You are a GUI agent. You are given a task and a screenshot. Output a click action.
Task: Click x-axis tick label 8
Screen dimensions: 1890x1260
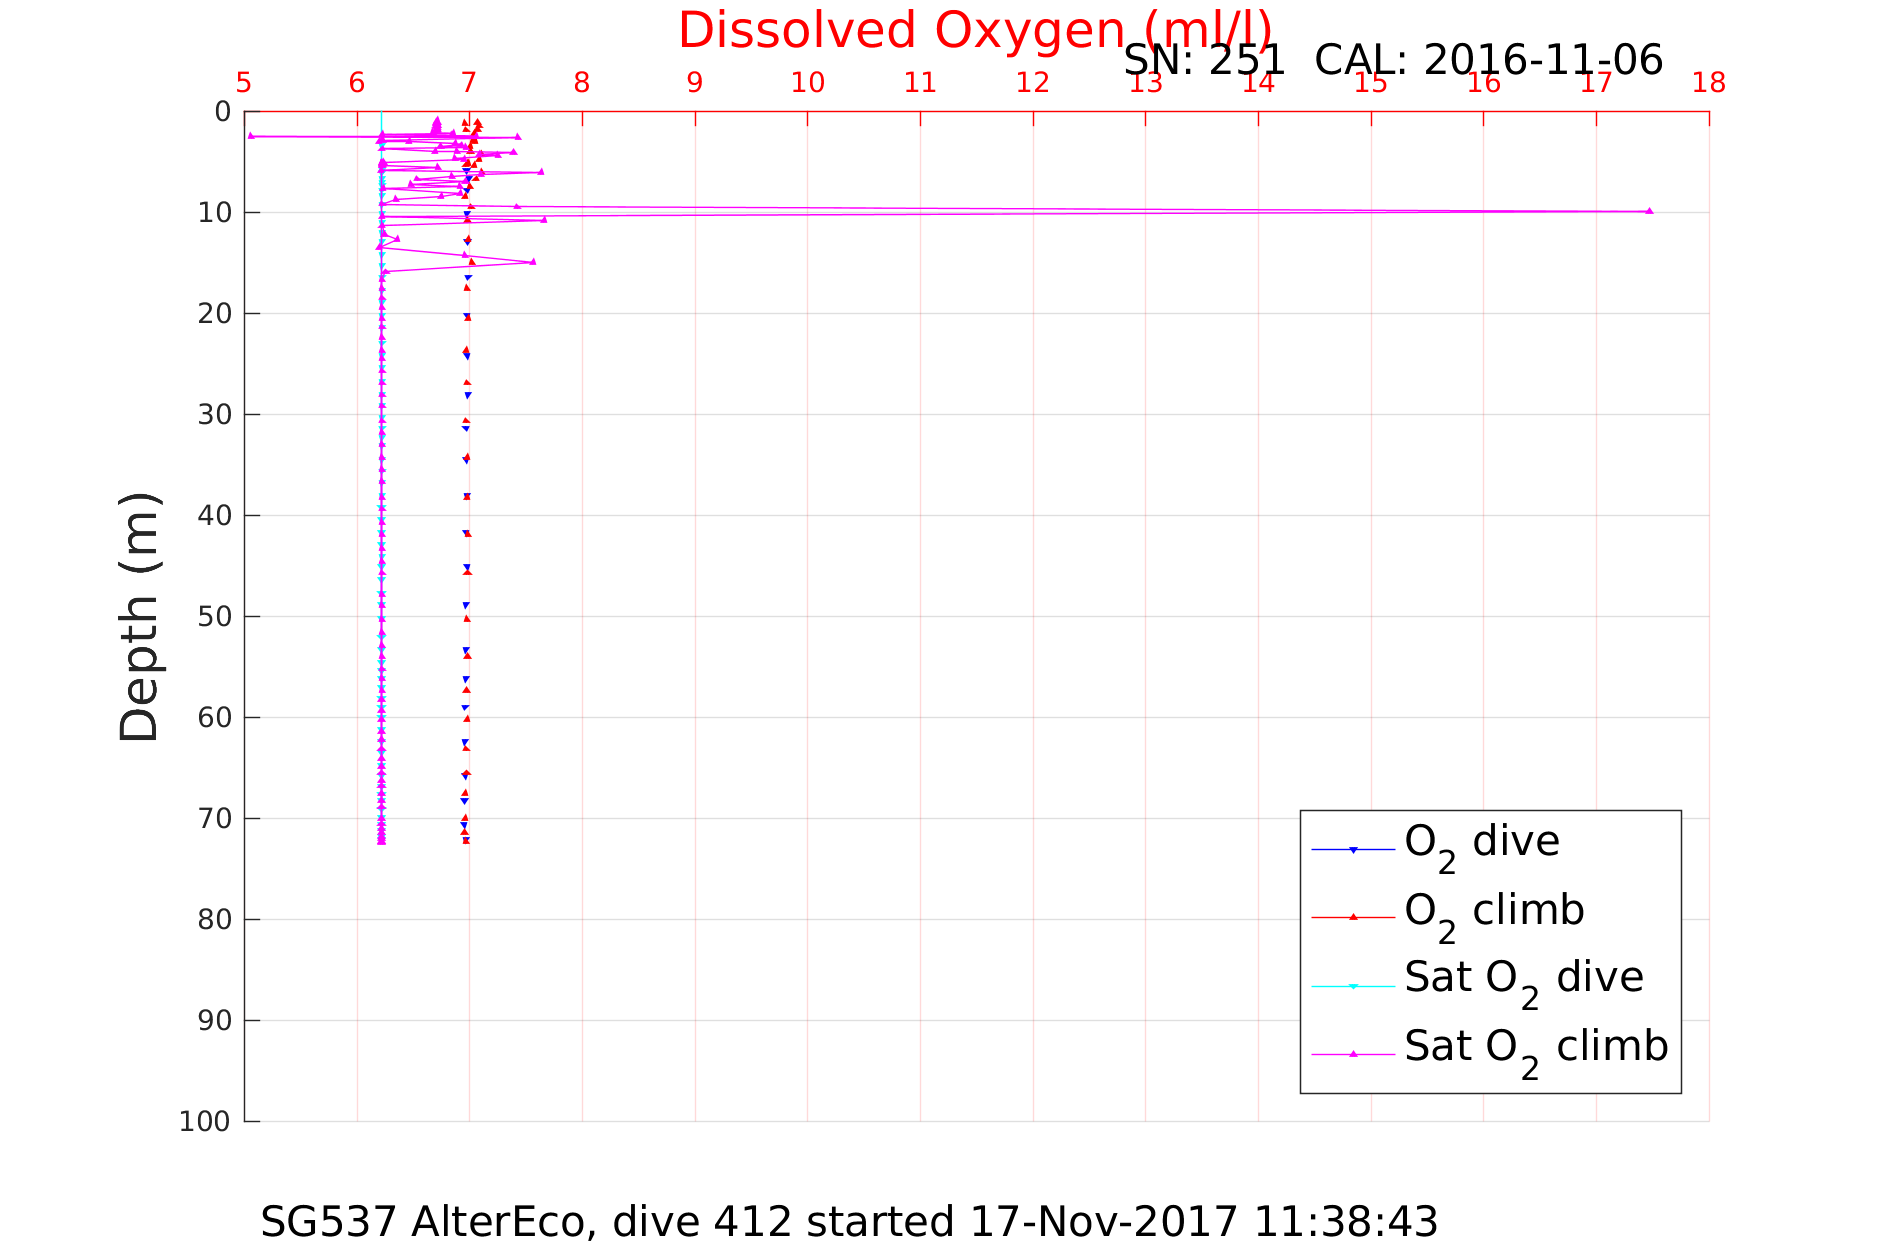(582, 83)
